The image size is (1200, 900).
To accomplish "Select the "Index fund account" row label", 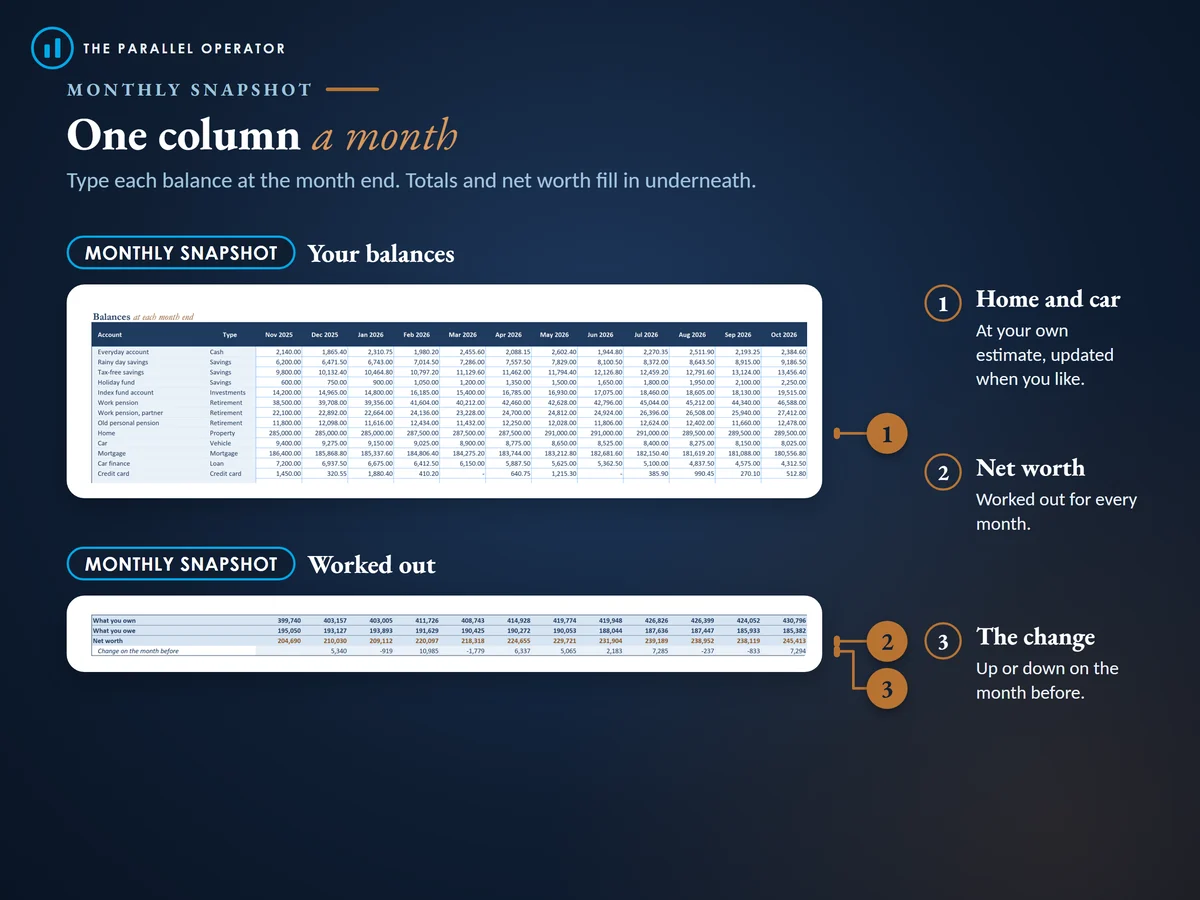I will click(126, 393).
